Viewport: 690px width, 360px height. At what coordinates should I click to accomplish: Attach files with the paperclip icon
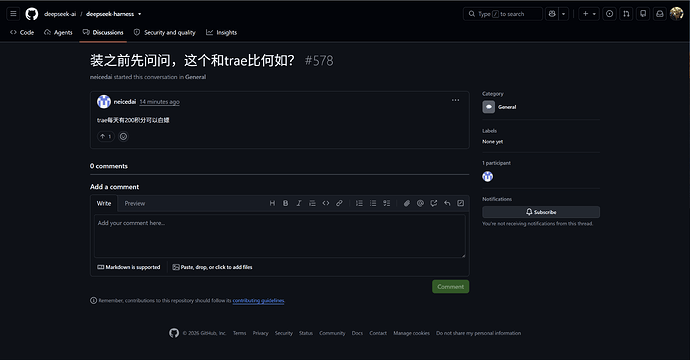(x=407, y=203)
